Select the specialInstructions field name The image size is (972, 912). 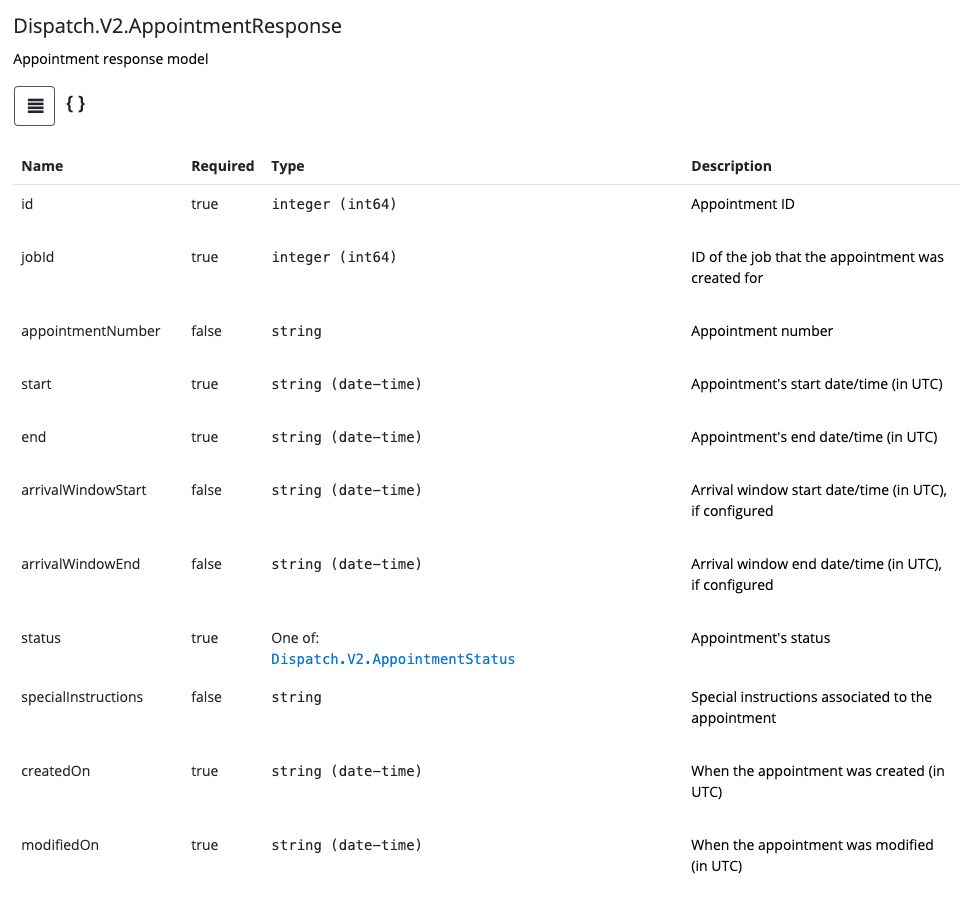[82, 697]
